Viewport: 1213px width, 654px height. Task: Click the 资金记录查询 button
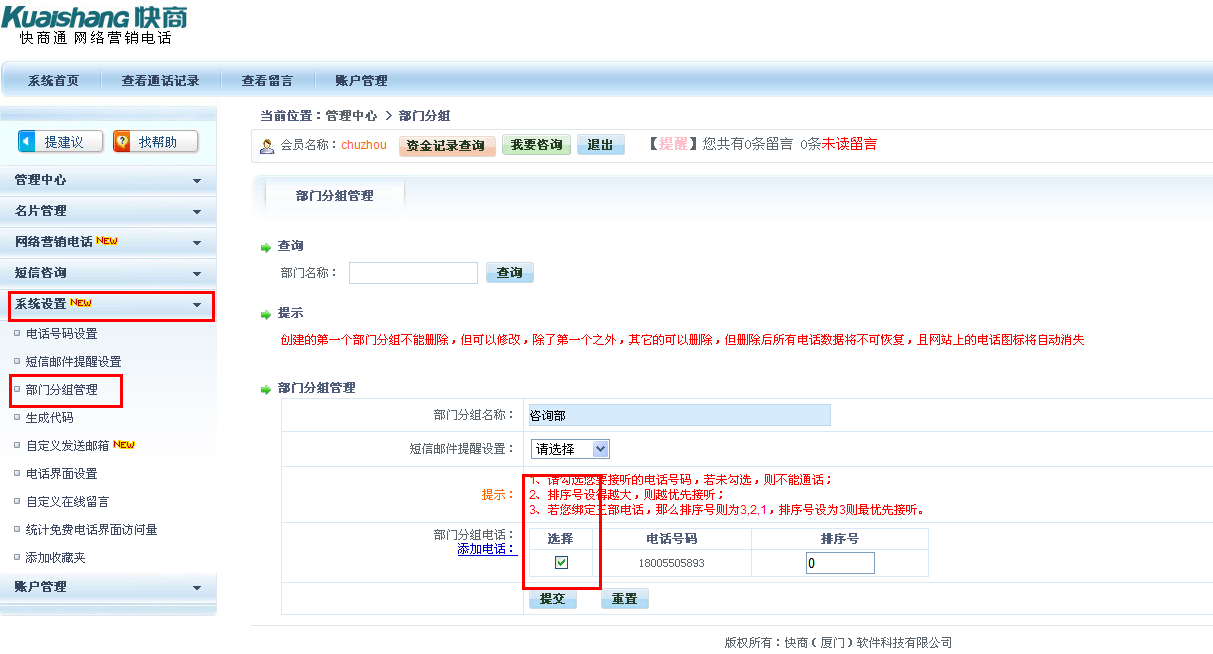coord(446,146)
